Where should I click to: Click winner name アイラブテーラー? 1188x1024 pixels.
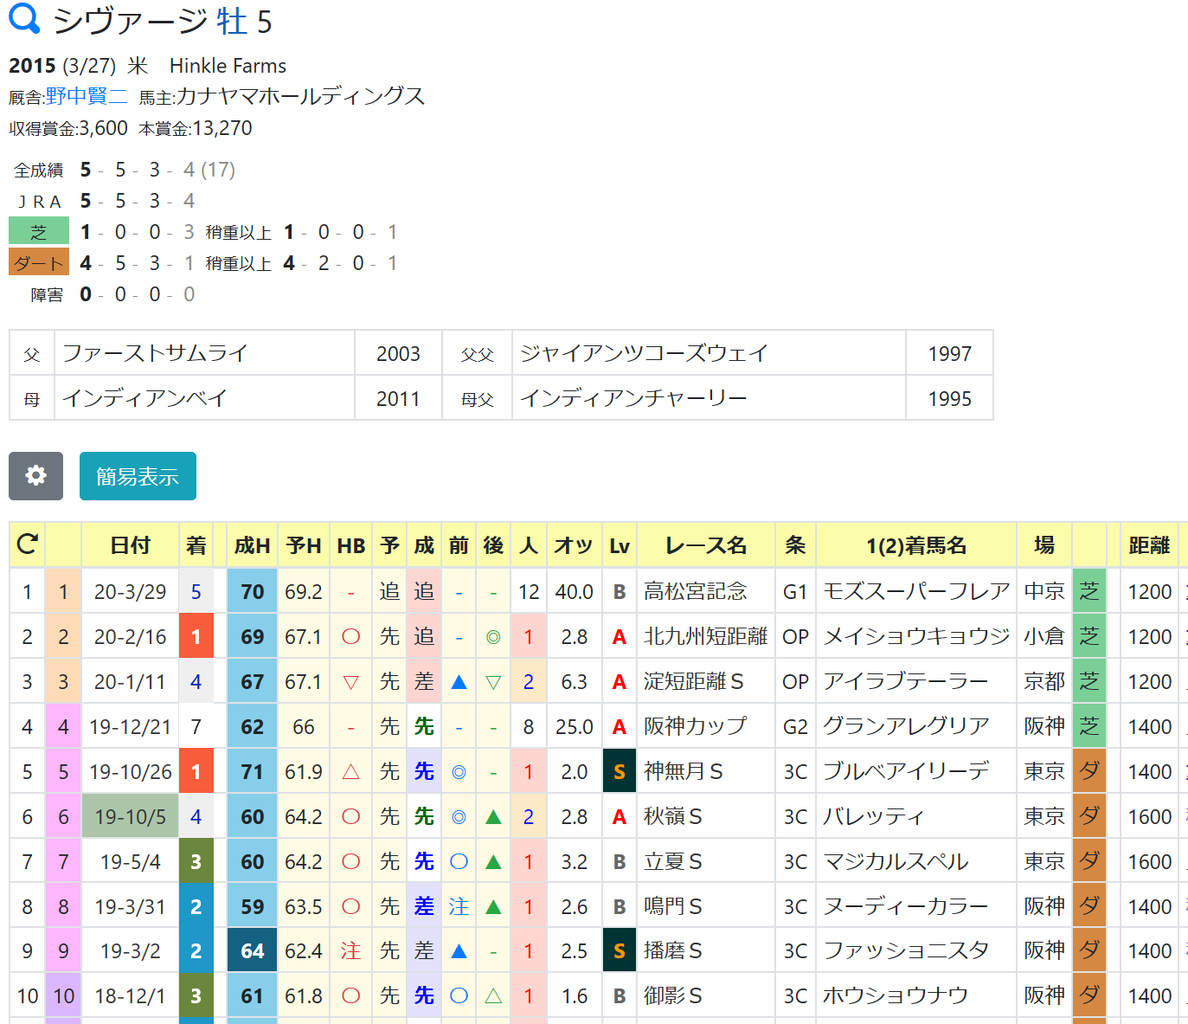(905, 682)
